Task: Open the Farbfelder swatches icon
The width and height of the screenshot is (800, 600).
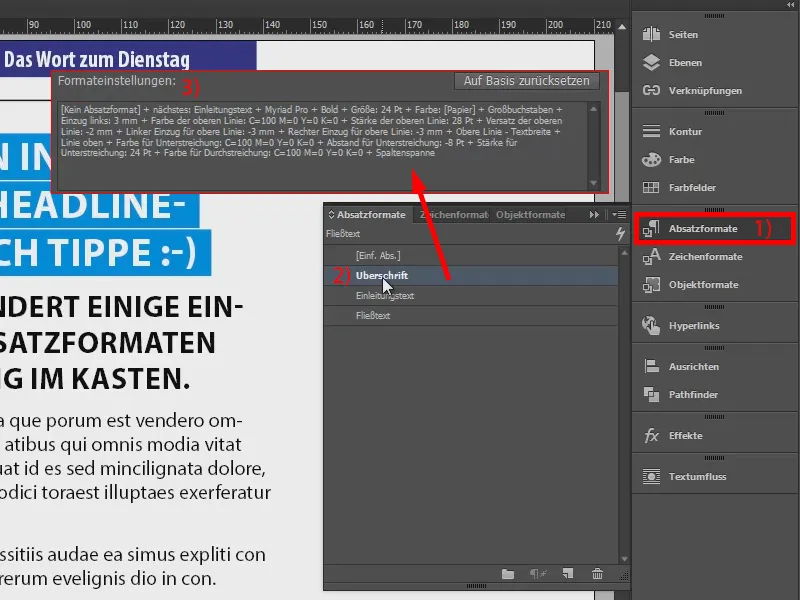Action: [651, 187]
